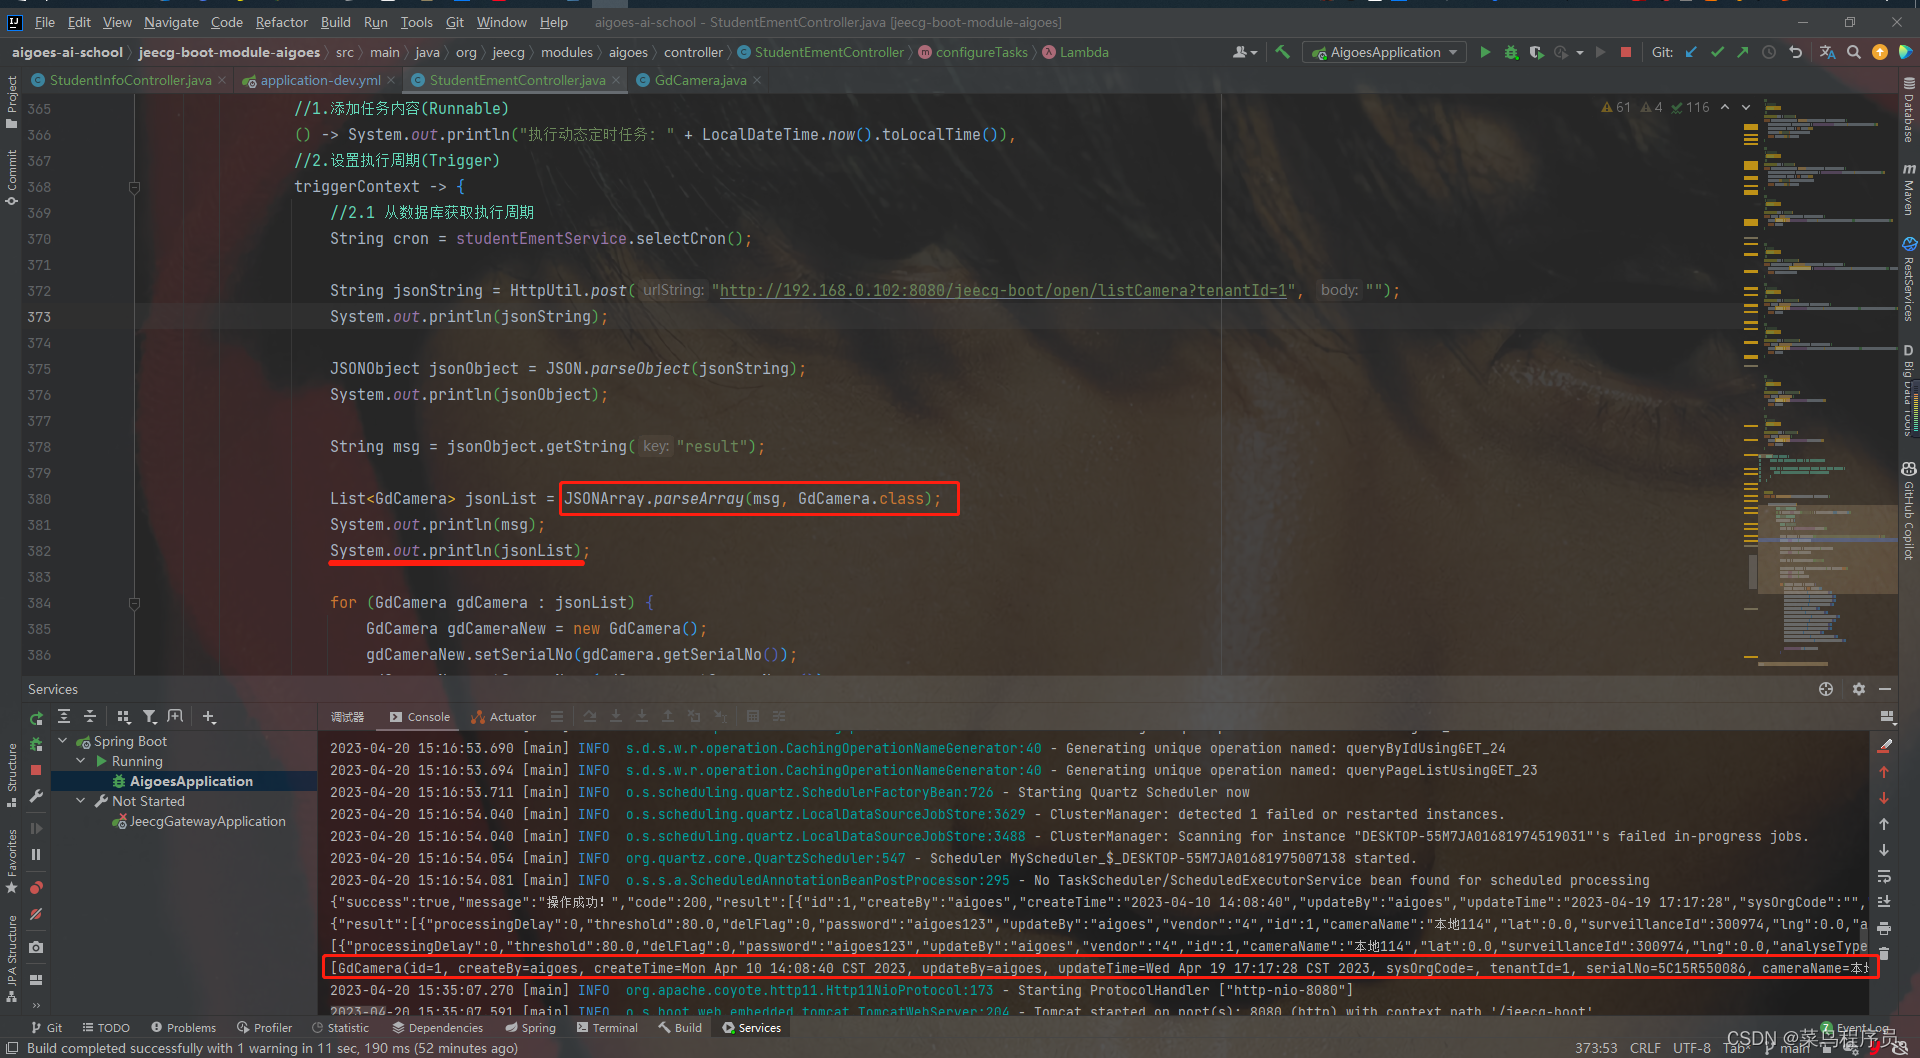The image size is (1920, 1058).
Task: Pause program output in the Services panel
Action: coord(35,853)
